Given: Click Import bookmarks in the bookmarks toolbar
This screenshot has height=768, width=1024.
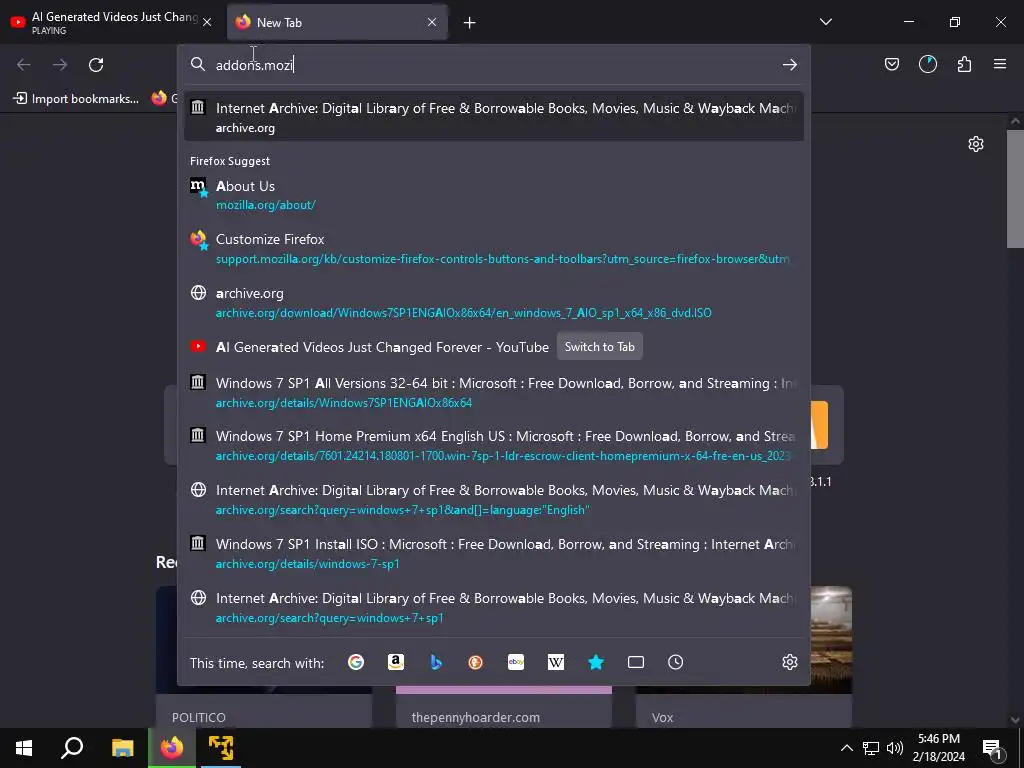Looking at the screenshot, I should (x=76, y=99).
